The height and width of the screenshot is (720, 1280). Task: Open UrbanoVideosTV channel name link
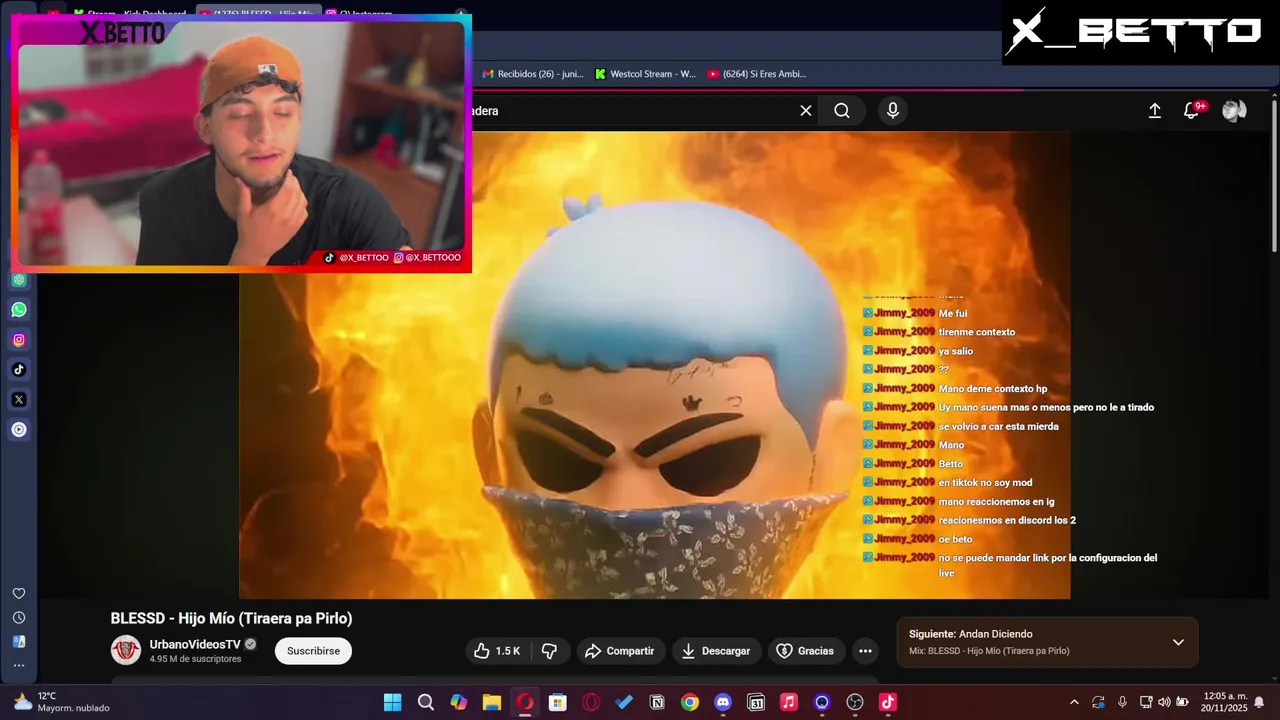pos(195,644)
